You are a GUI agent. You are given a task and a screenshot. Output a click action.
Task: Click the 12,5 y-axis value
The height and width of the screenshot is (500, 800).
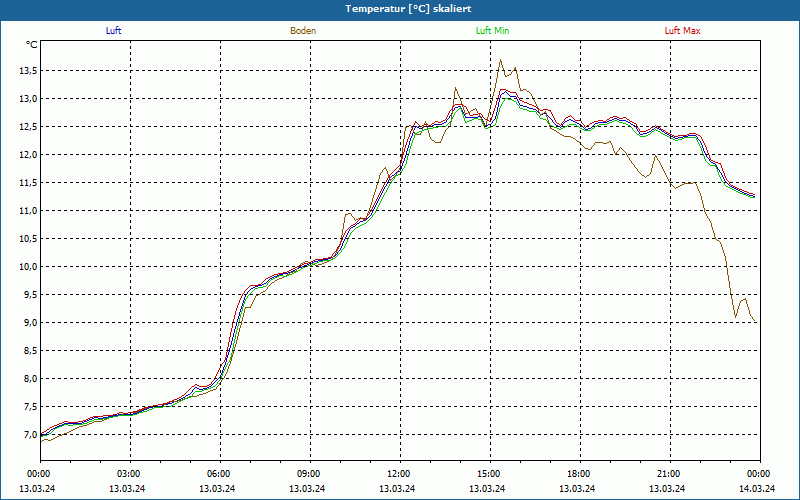tap(28, 127)
